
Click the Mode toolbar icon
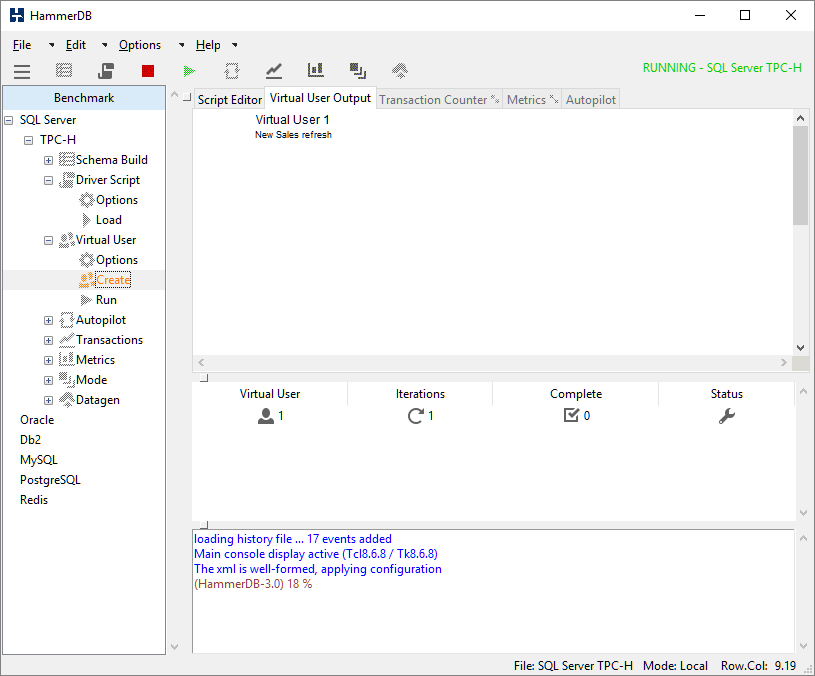pos(358,71)
